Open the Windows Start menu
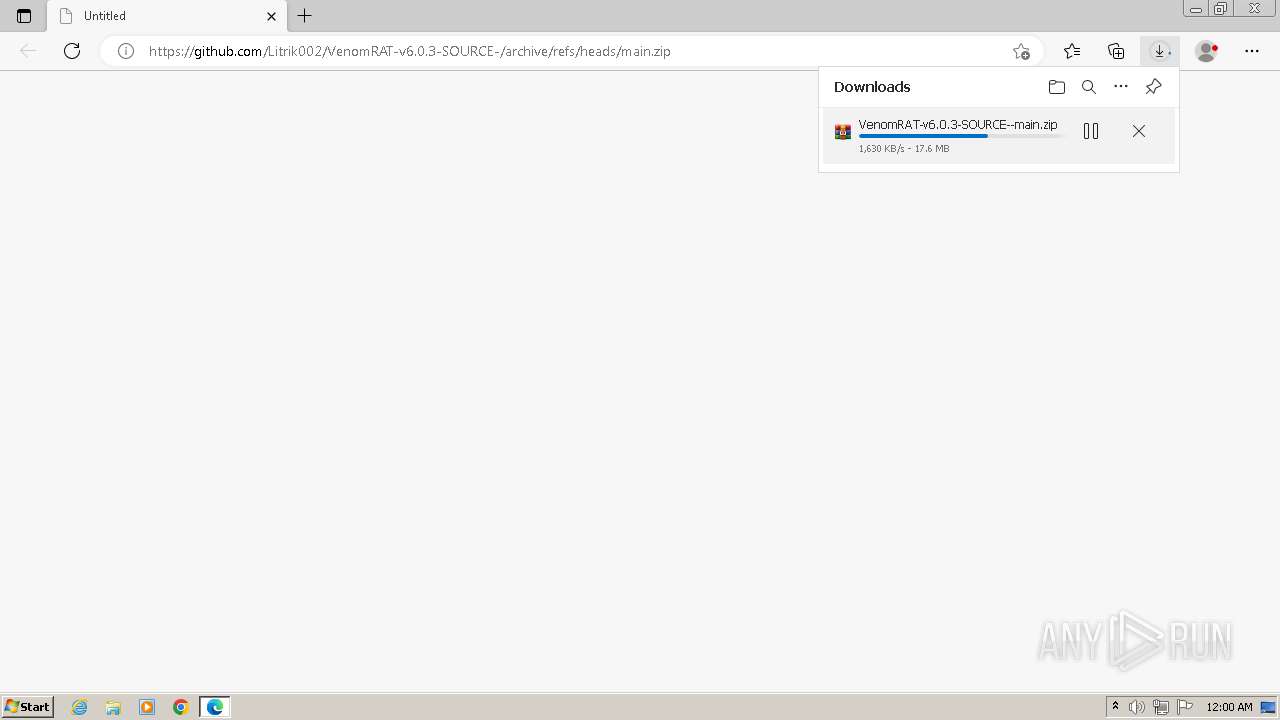 point(27,707)
